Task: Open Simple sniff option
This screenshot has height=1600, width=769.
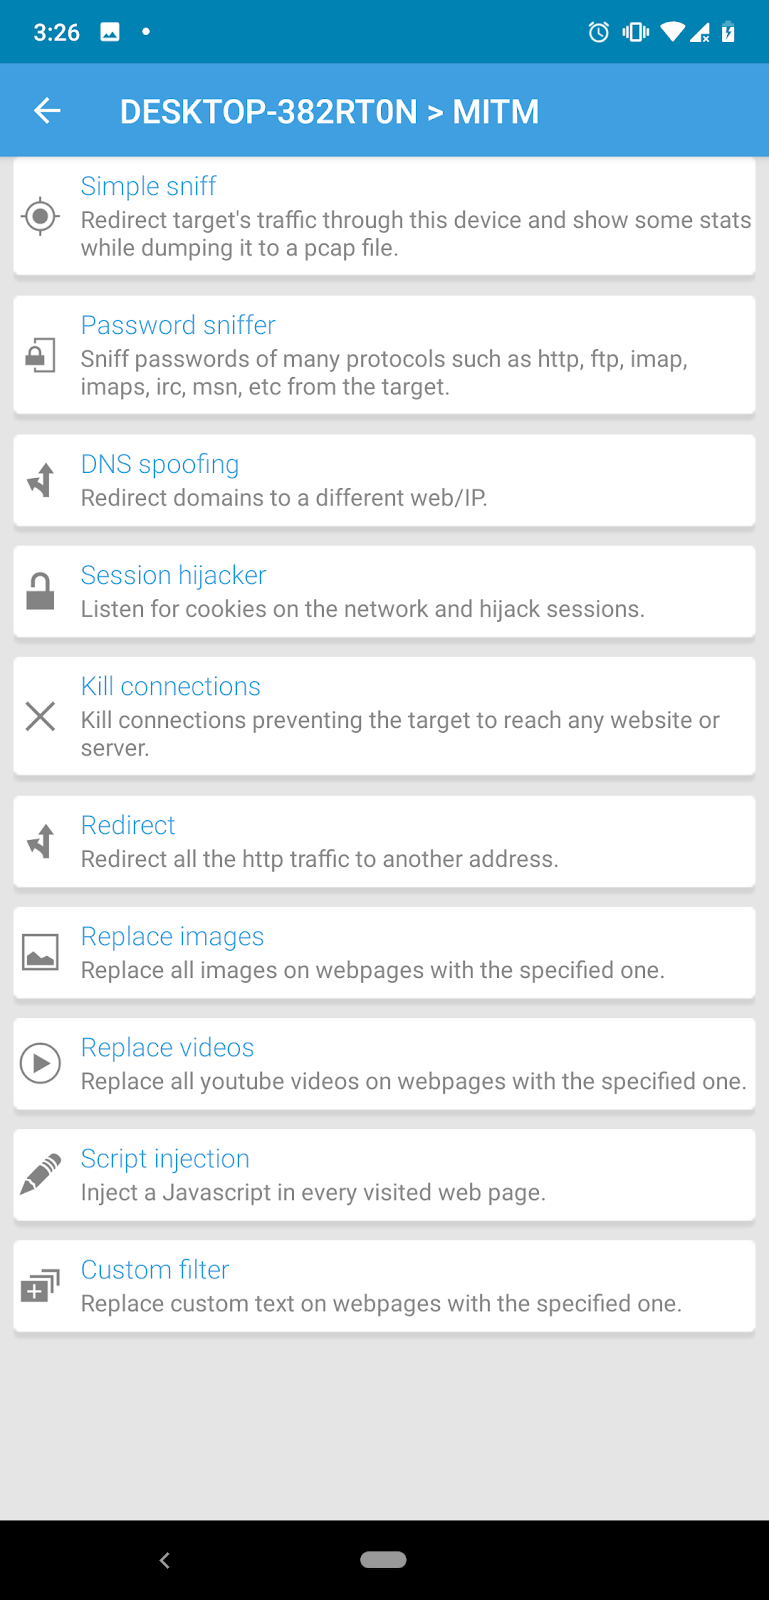Action: (x=148, y=186)
